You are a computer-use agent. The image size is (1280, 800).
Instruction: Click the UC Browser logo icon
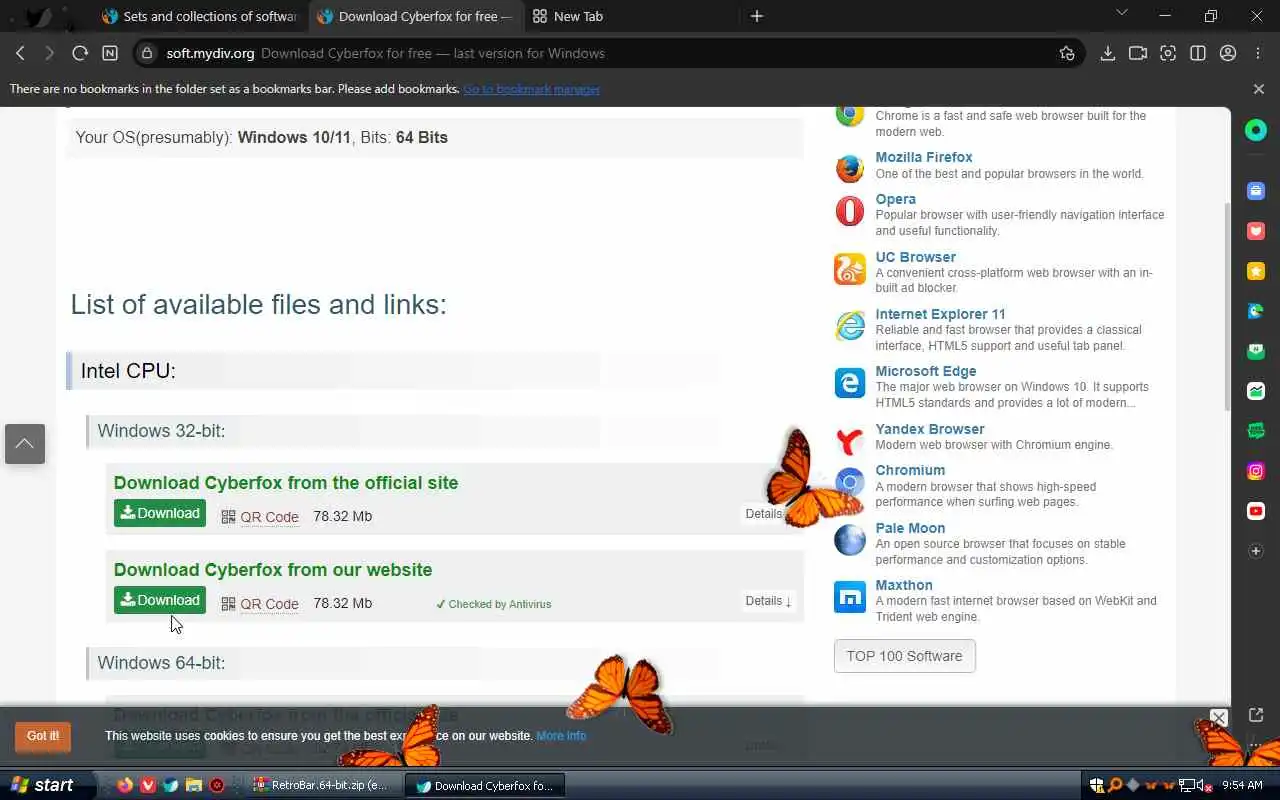tap(850, 269)
